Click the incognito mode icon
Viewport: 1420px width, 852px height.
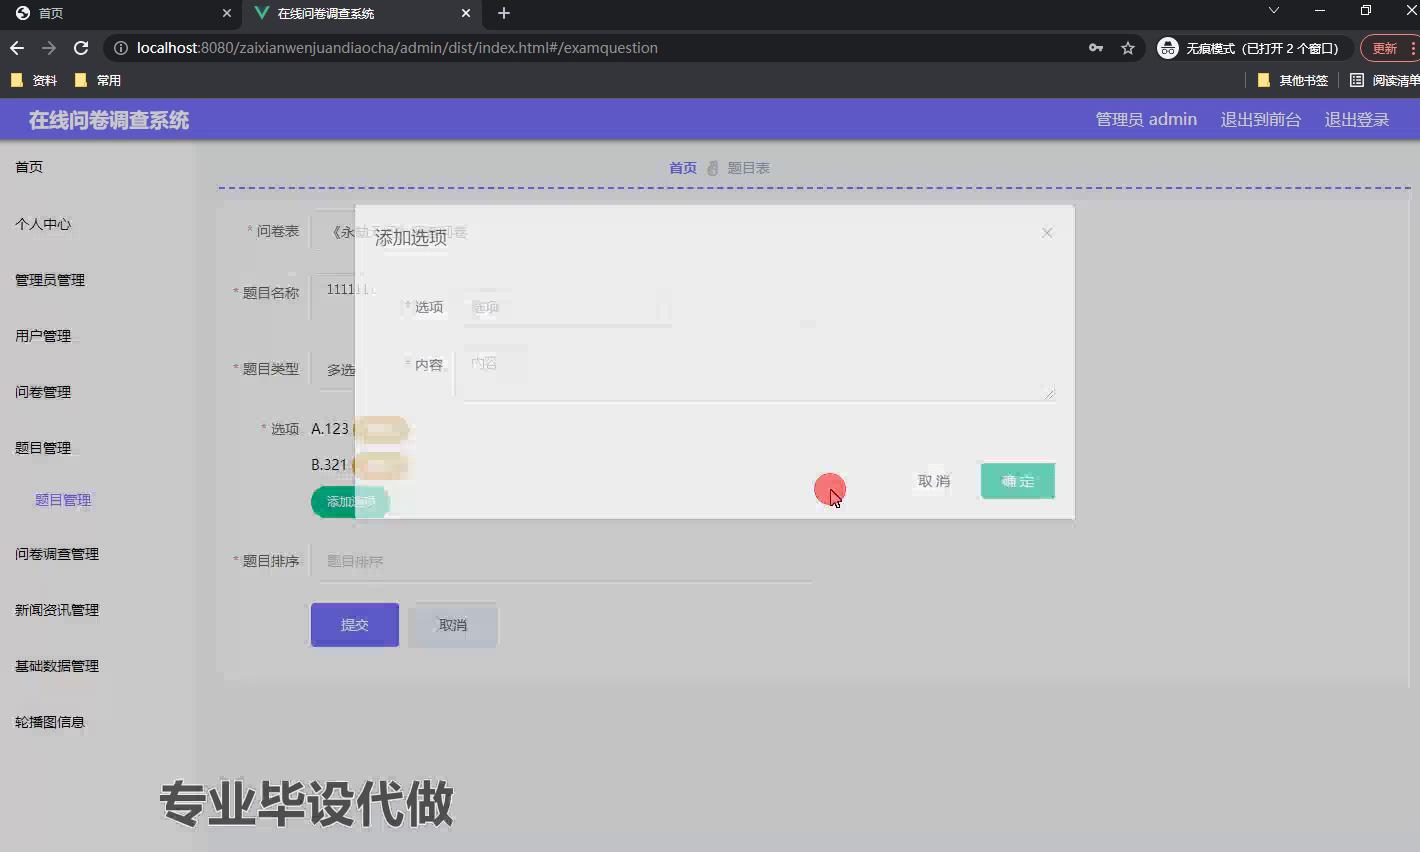(1167, 48)
